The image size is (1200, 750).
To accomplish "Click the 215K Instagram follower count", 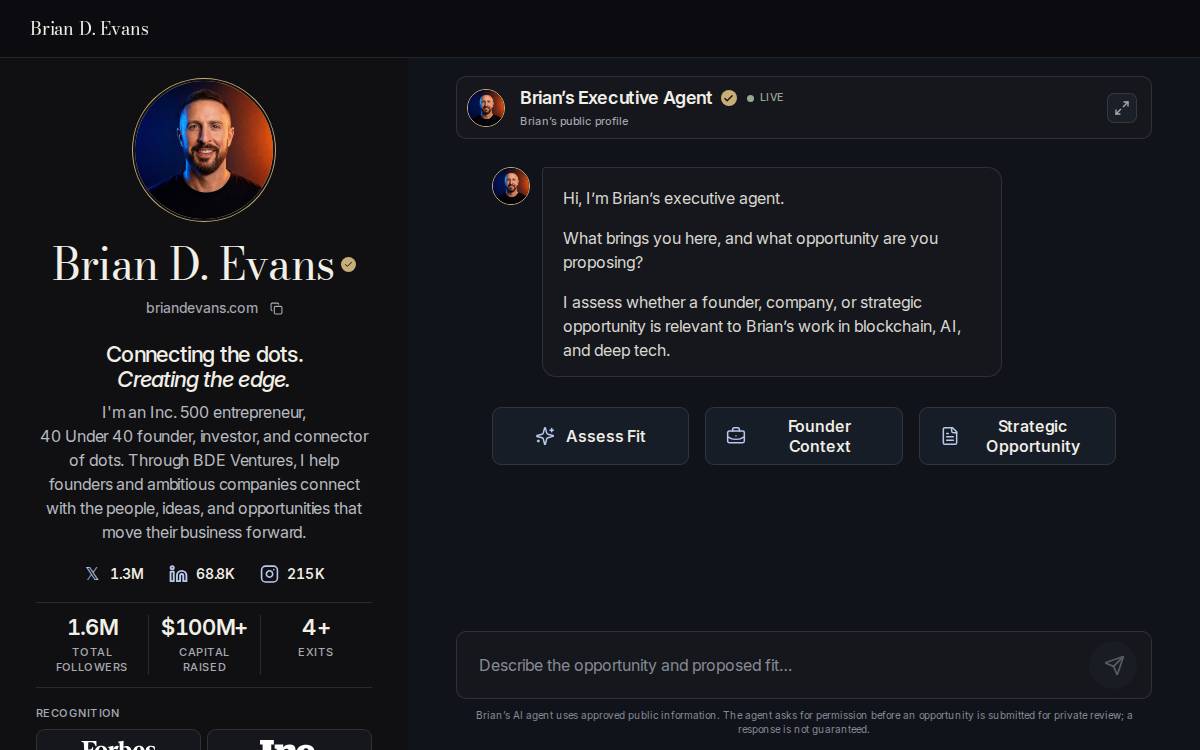I will 306,574.
